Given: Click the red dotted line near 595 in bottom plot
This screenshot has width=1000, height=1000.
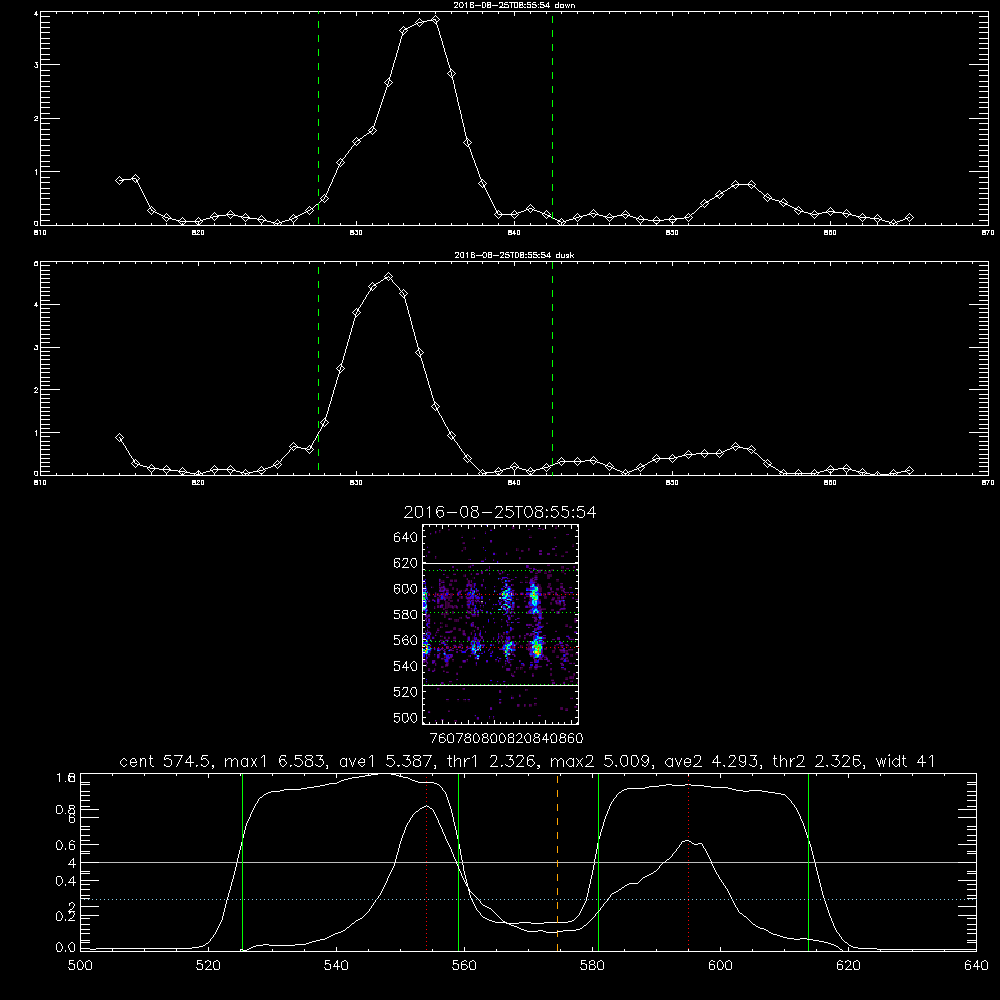Looking at the screenshot, I should (x=689, y=863).
